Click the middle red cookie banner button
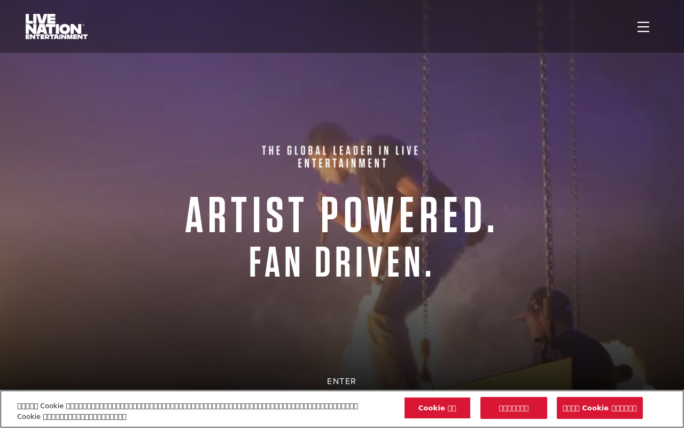The height and width of the screenshot is (428, 684). click(x=513, y=408)
